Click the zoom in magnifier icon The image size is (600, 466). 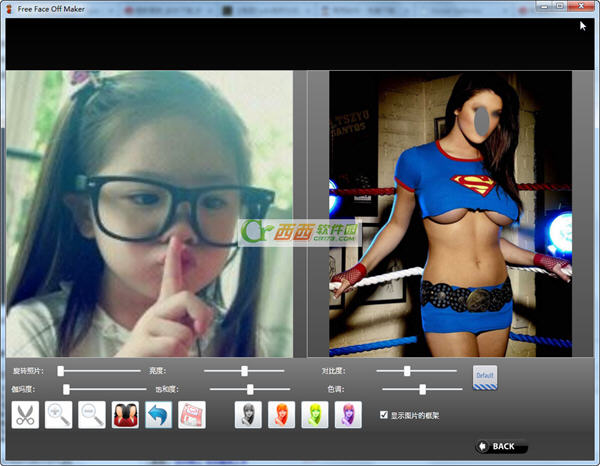[59, 415]
